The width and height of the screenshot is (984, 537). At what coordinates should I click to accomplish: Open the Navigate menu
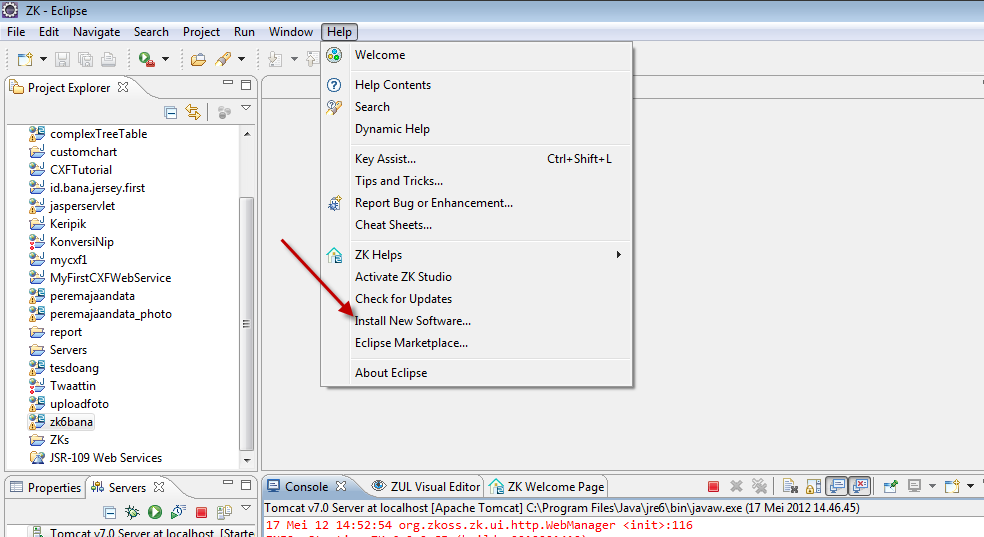[x=97, y=32]
